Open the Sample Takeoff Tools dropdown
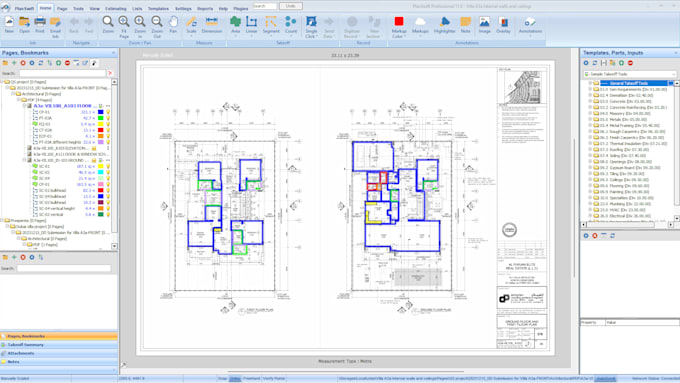This screenshot has width=680, height=383. pos(673,74)
